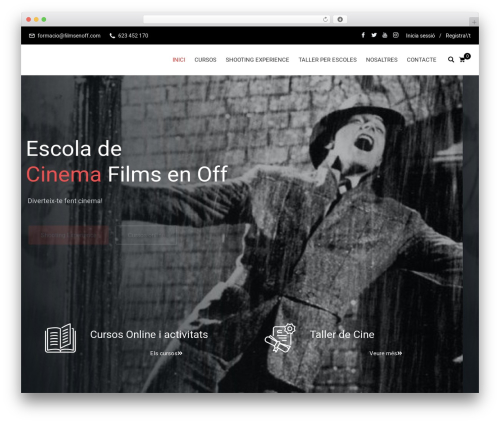Viewport: 500px width, 423px height.
Task: Click the Cursos Online i activitats heading
Action: pyautogui.click(x=149, y=334)
